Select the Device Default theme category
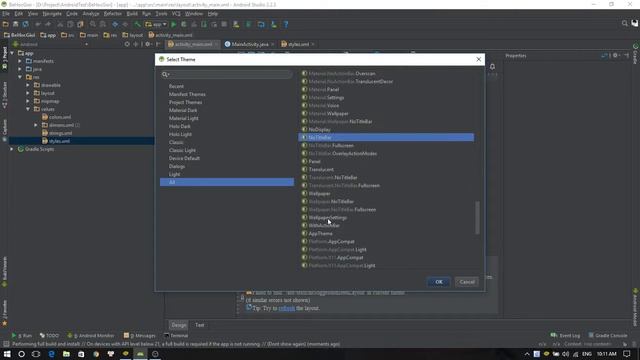The width and height of the screenshot is (640, 360). click(x=184, y=158)
